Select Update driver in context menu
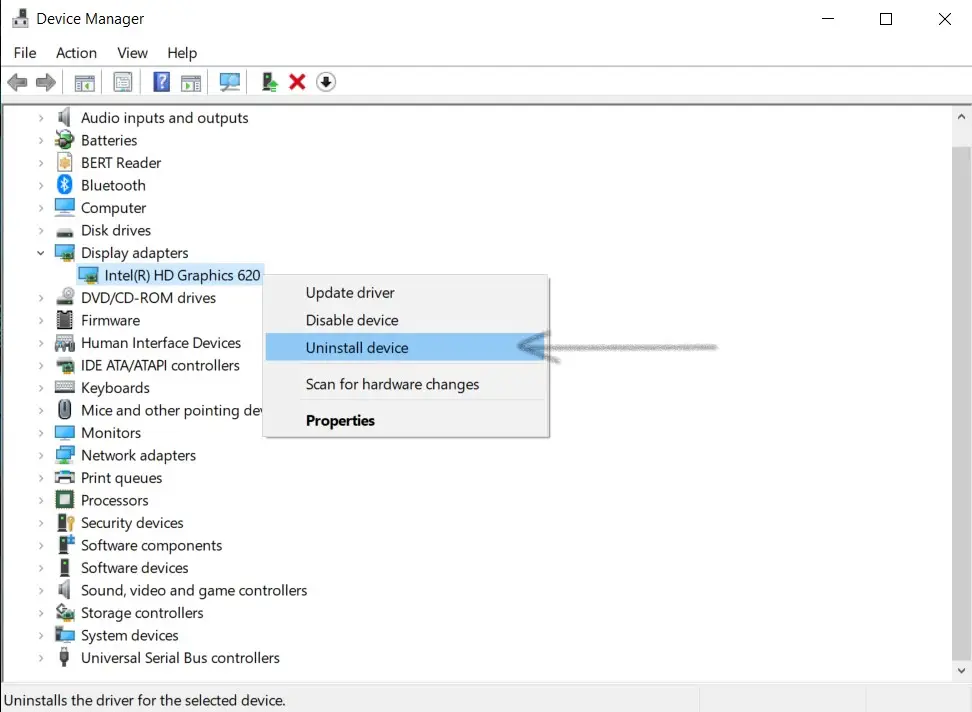 (x=350, y=293)
